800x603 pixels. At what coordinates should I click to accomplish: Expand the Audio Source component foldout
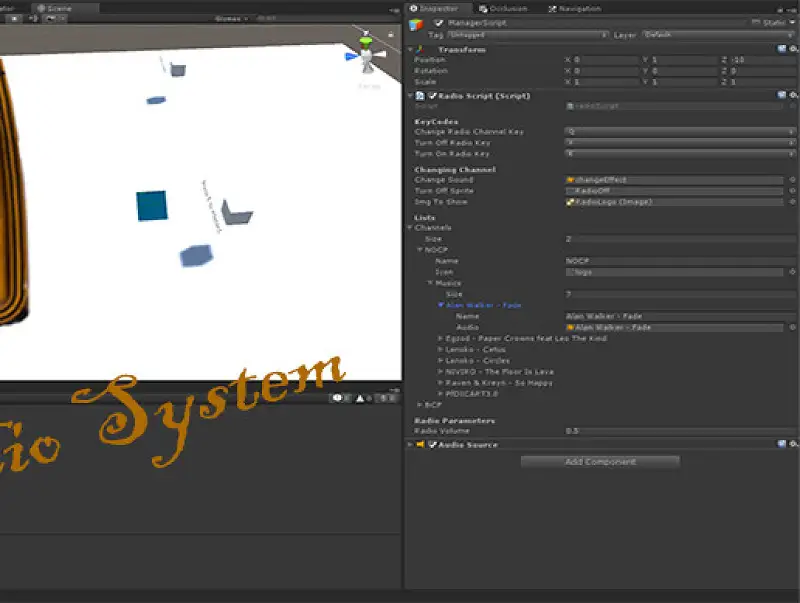pos(410,445)
